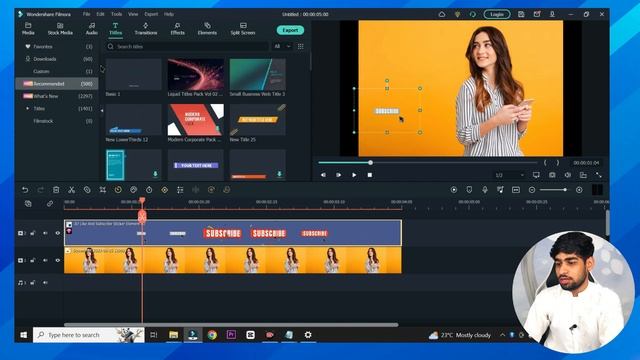The height and width of the screenshot is (360, 640).
Task: Mute the audio track 1
Action: tap(45, 282)
